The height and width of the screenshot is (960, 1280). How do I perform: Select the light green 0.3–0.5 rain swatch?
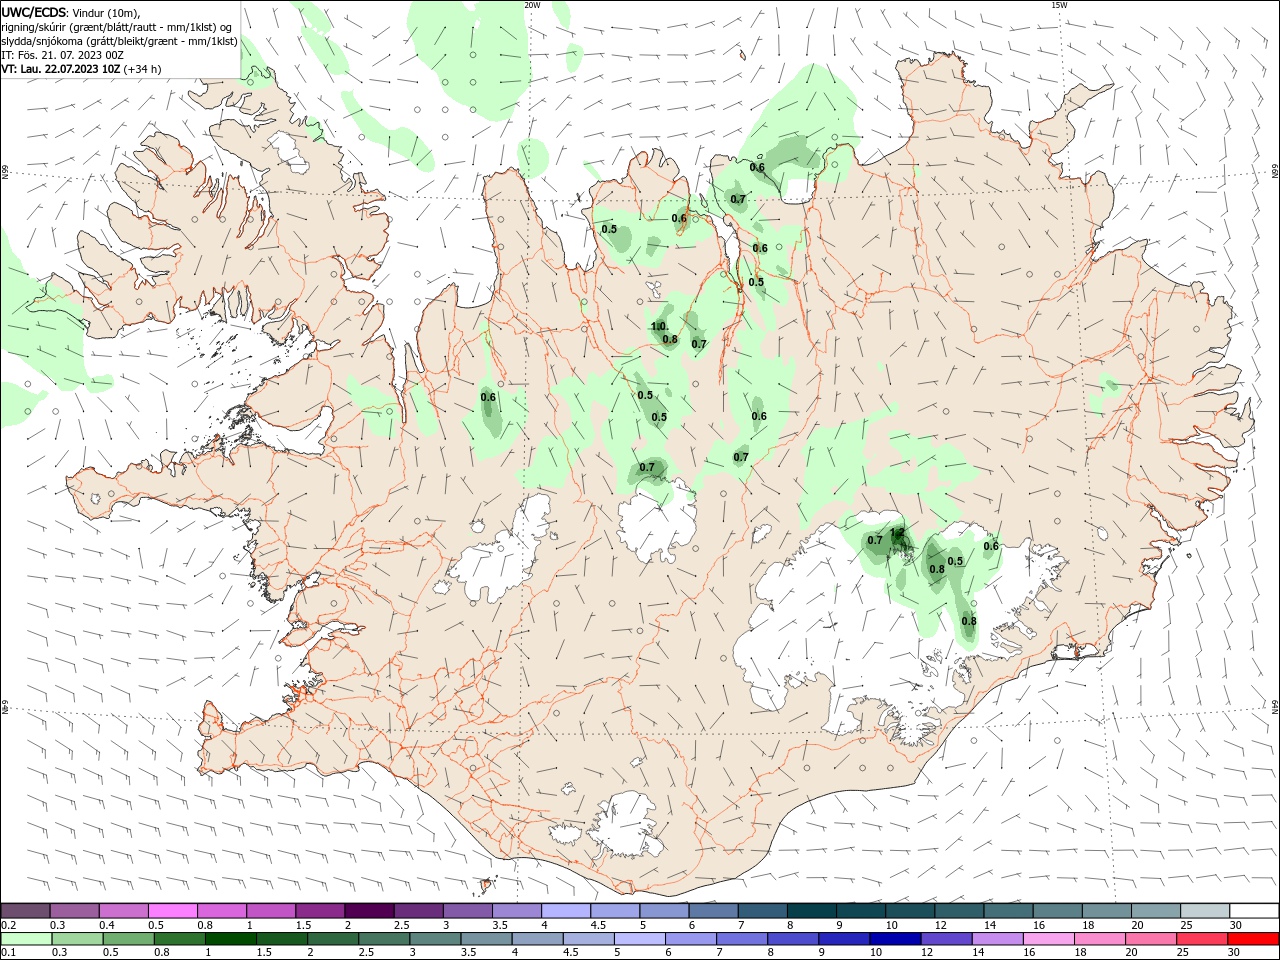click(x=77, y=939)
